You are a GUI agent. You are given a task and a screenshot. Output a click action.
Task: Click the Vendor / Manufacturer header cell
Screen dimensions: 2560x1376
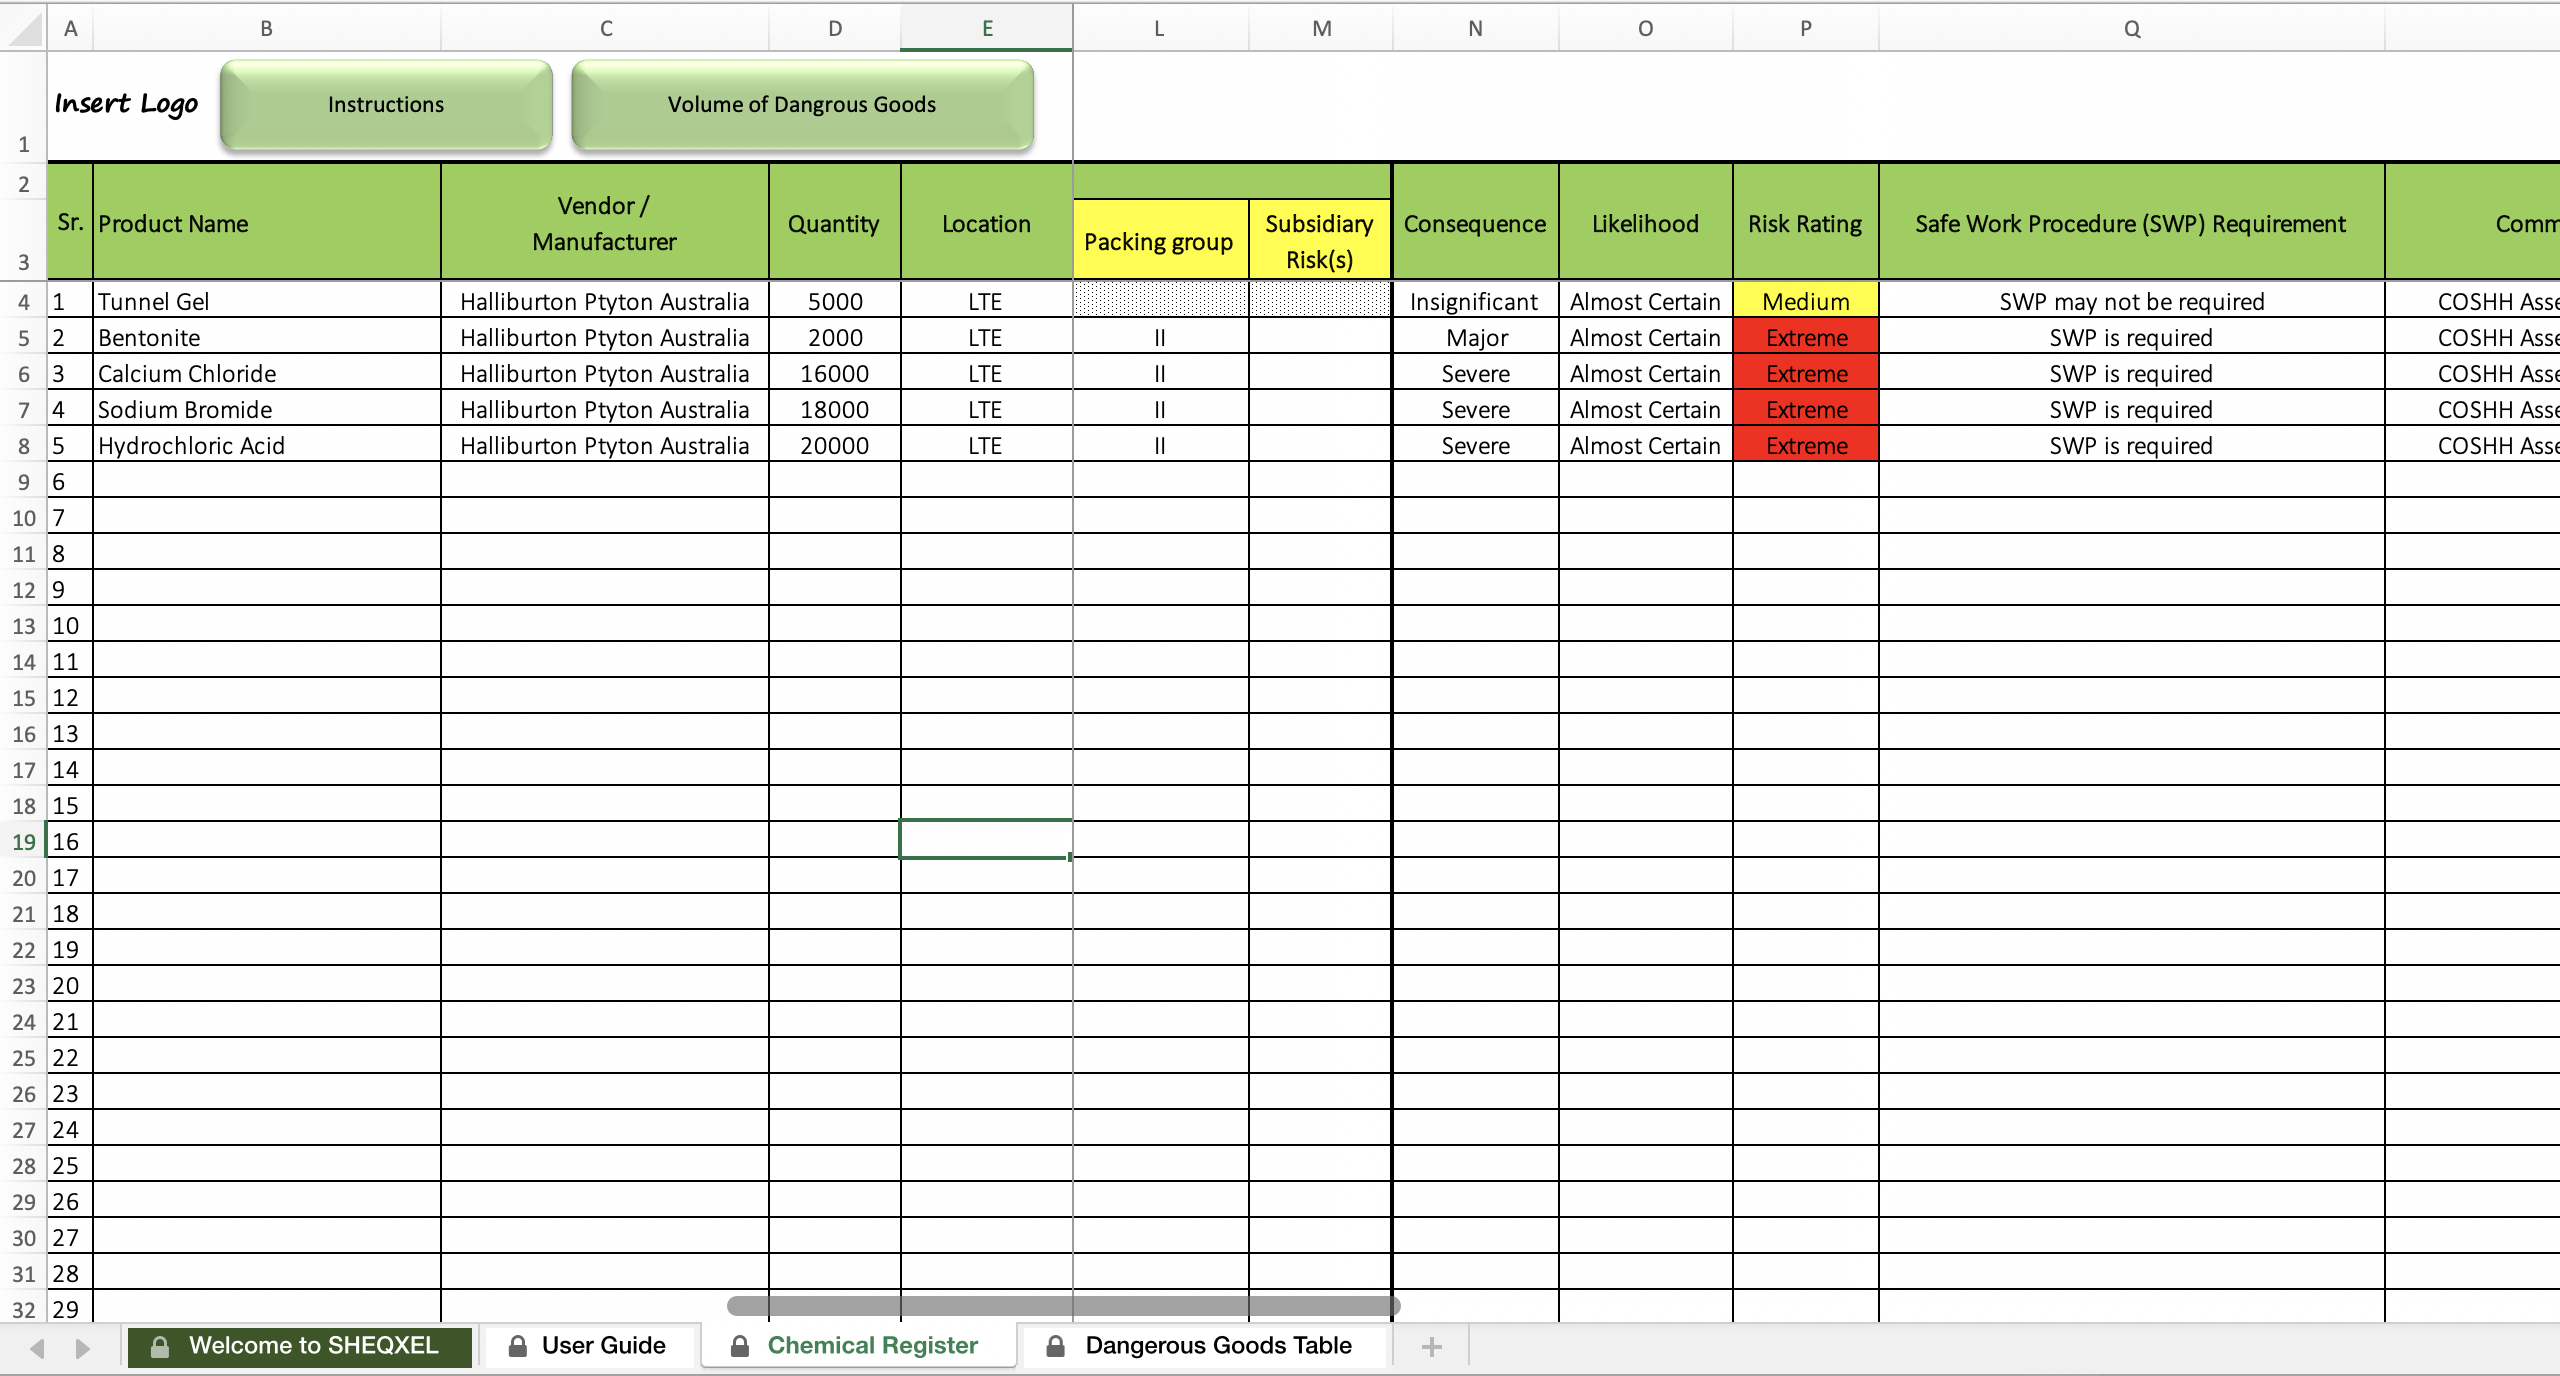tap(605, 222)
